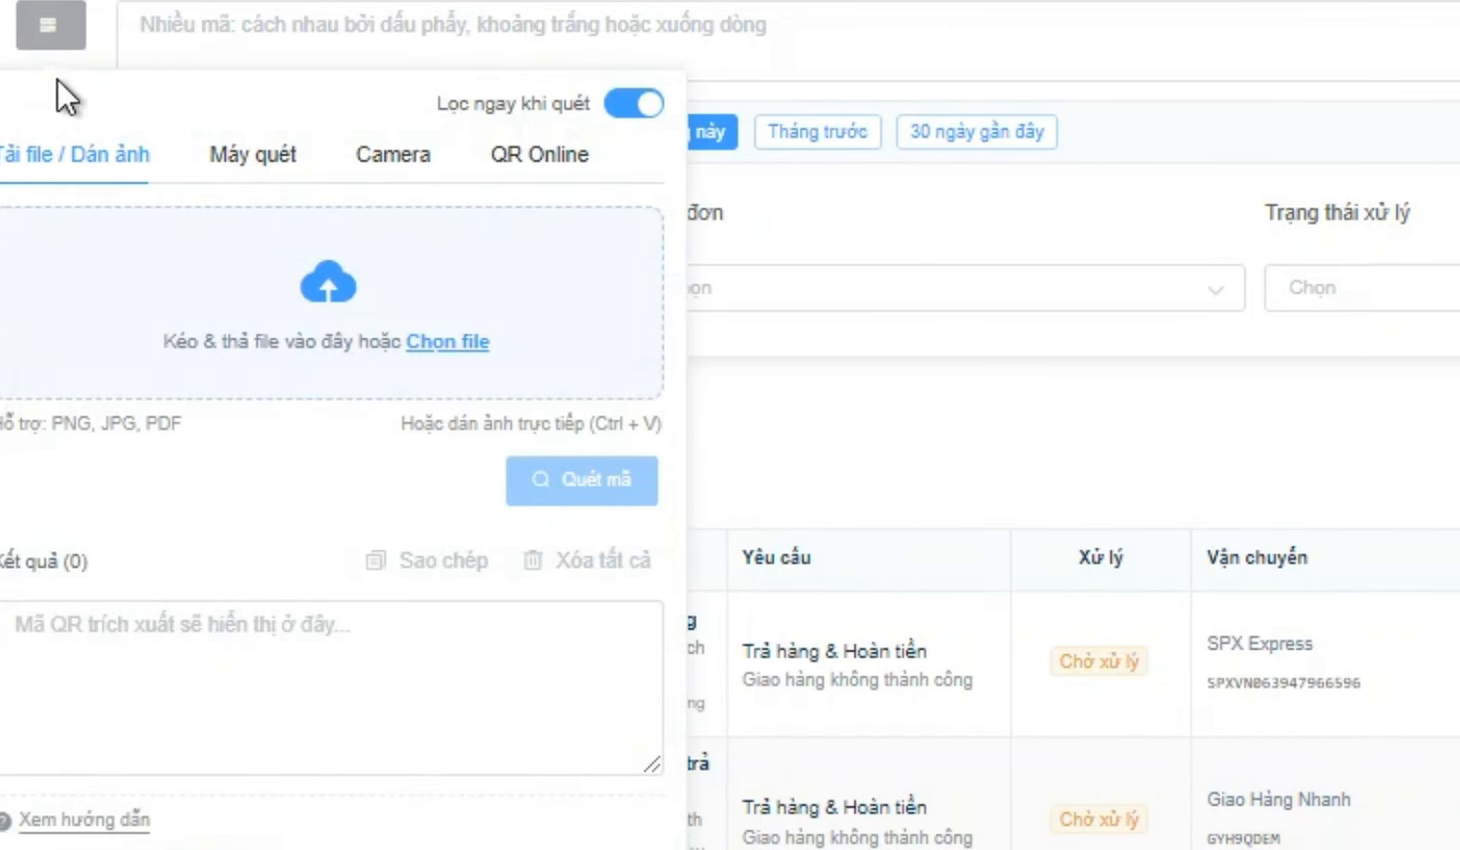1460x850 pixels.
Task: Click the SPX Express carrier name
Action: pos(1260,644)
